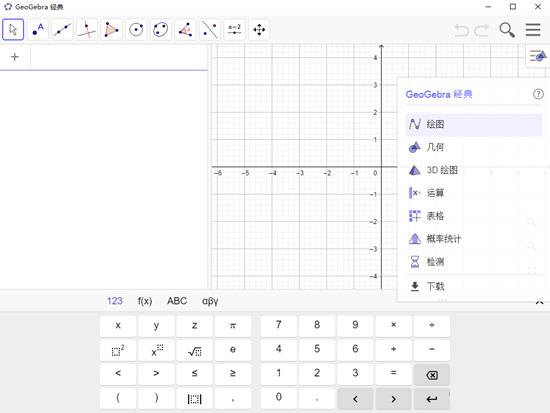Switch keyboard to f(x) tab

(145, 301)
